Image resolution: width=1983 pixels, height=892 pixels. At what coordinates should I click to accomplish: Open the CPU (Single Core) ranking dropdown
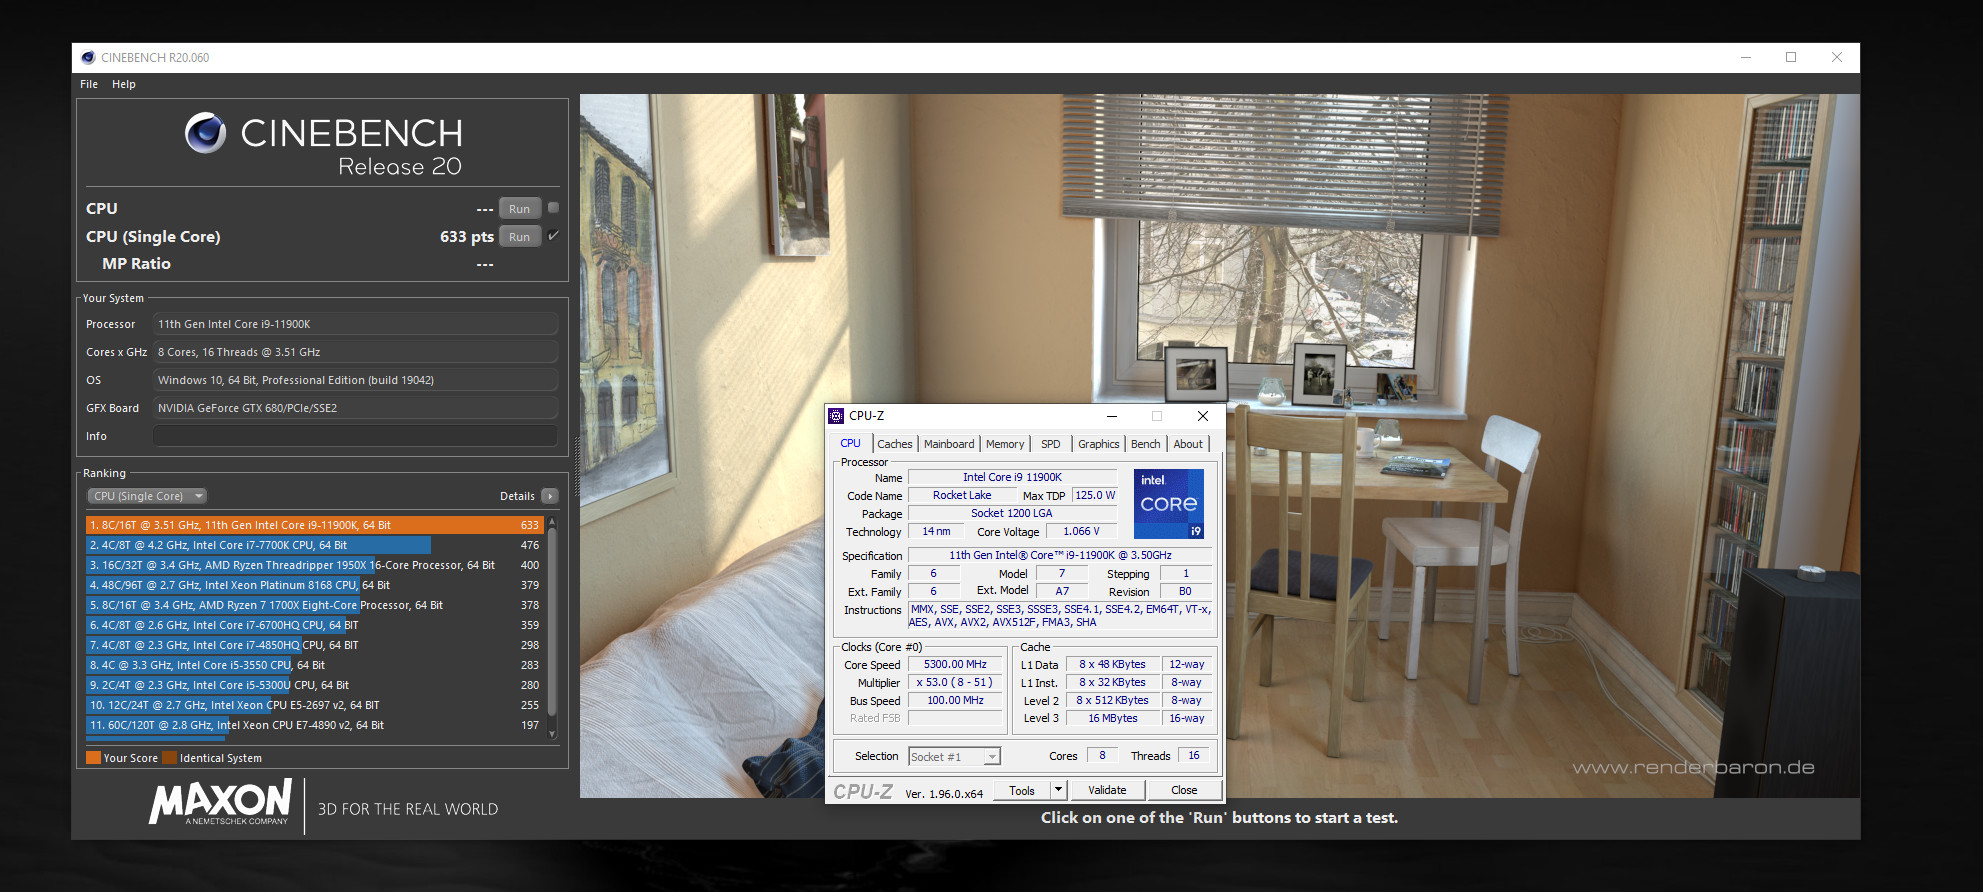pyautogui.click(x=147, y=496)
